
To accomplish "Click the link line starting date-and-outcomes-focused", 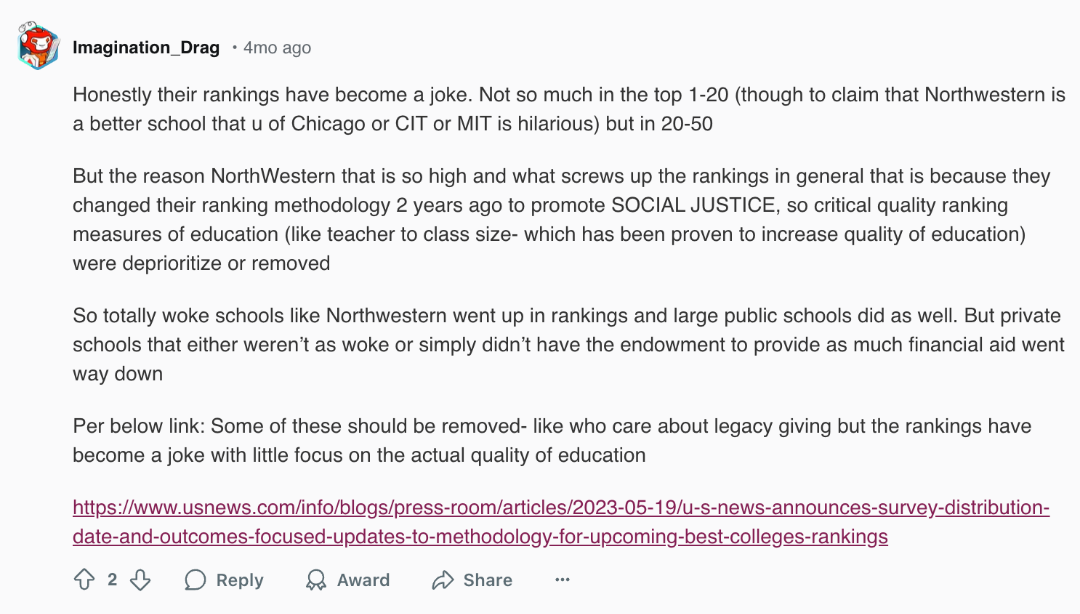I will 480,536.
